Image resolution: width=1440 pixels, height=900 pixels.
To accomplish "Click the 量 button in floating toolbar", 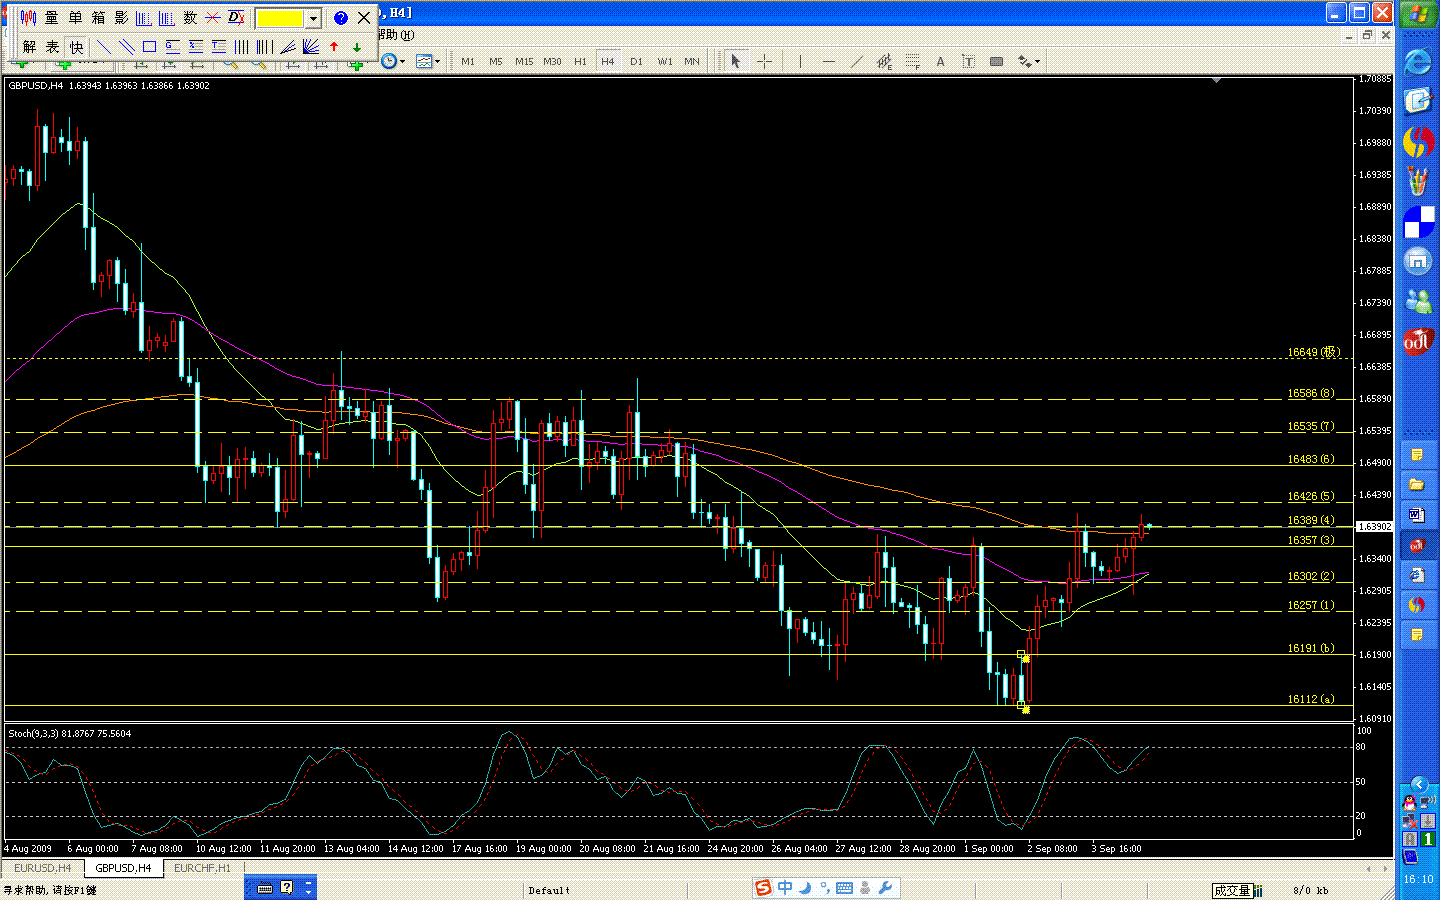I will (52, 18).
